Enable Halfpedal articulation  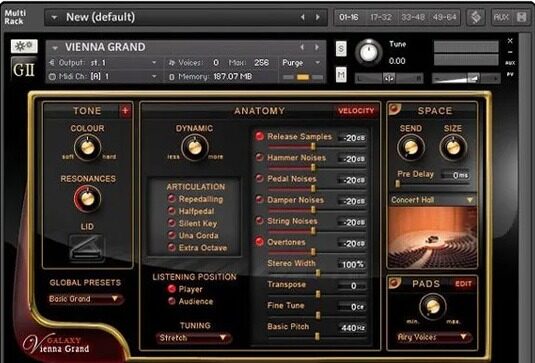[172, 211]
